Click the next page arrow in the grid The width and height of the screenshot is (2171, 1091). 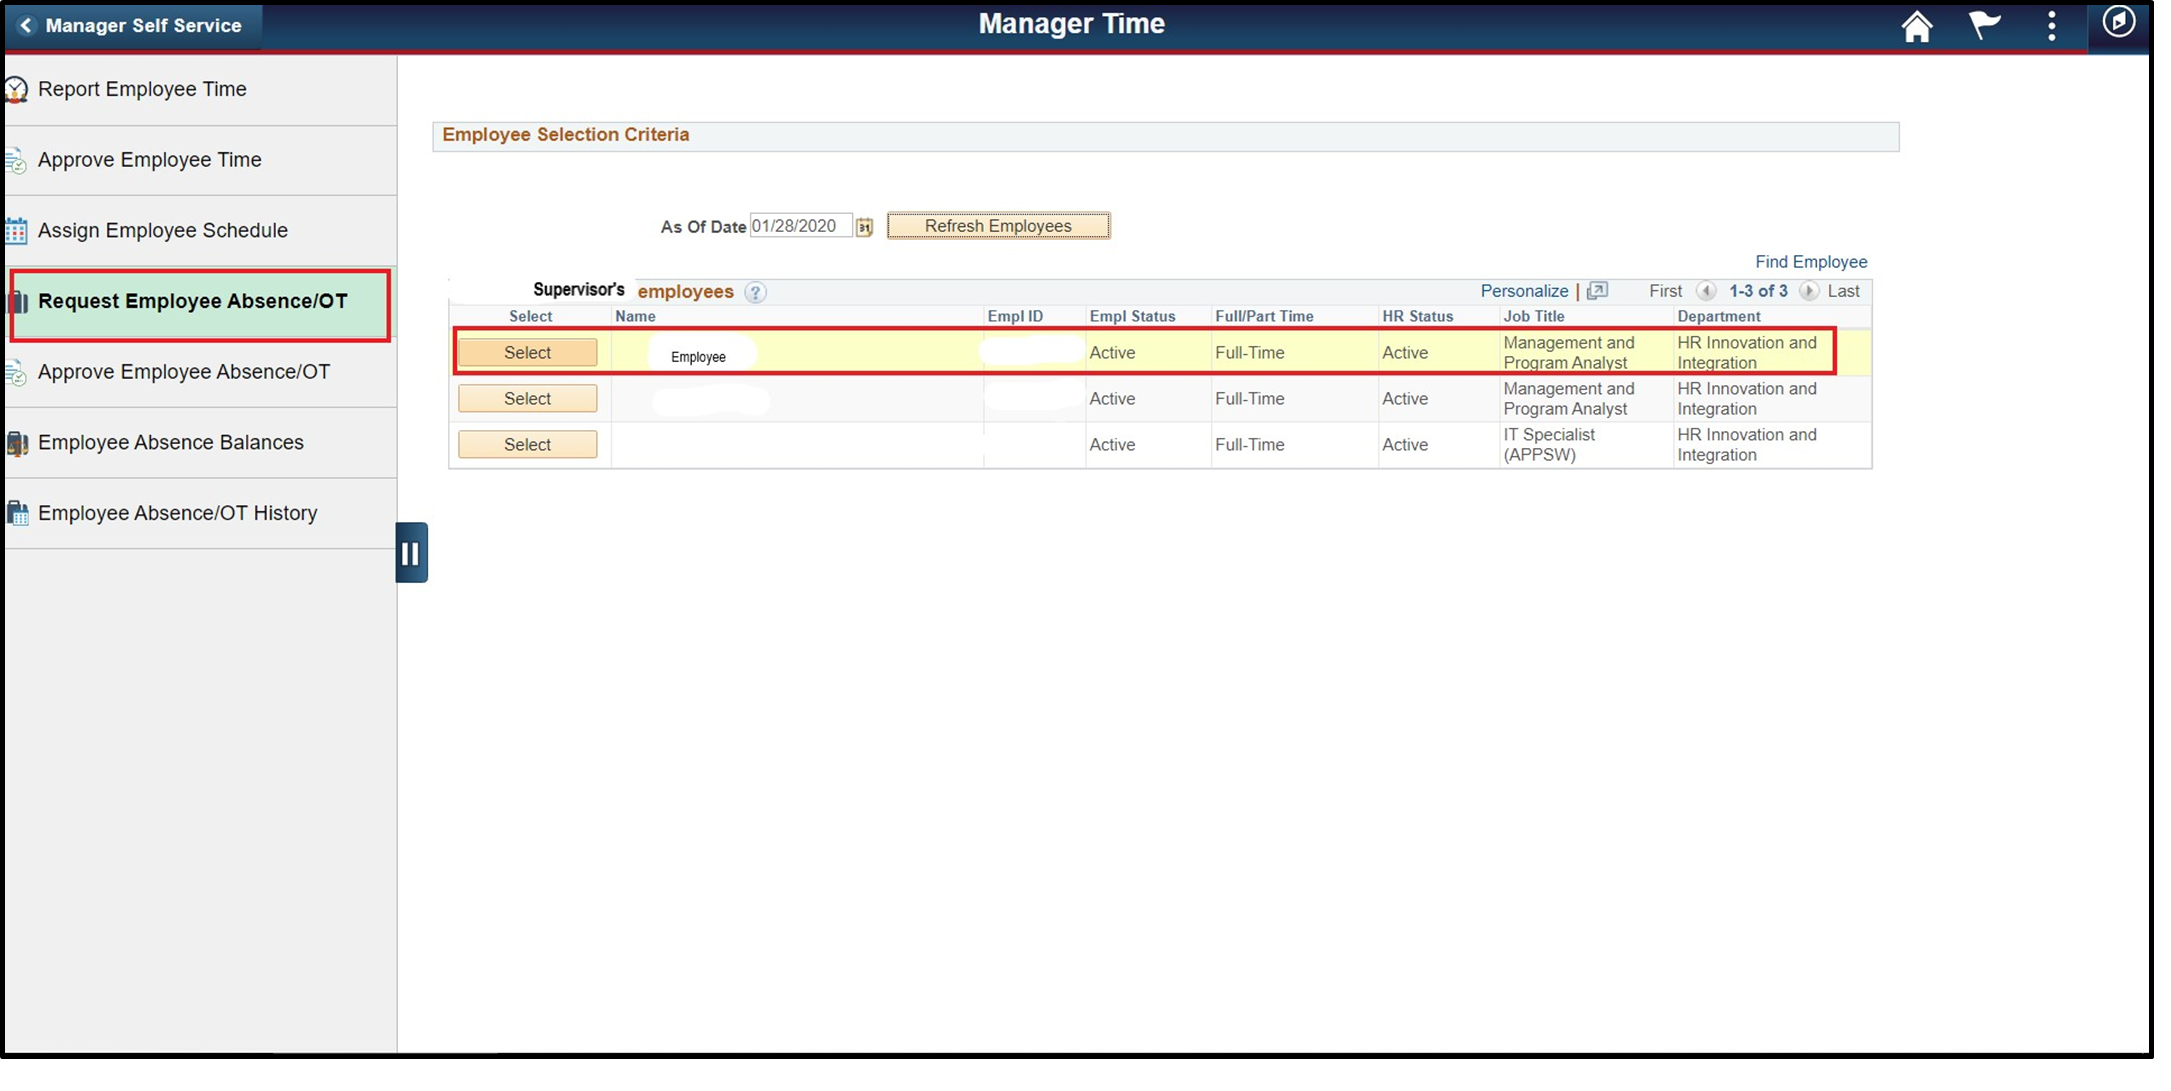(1810, 291)
